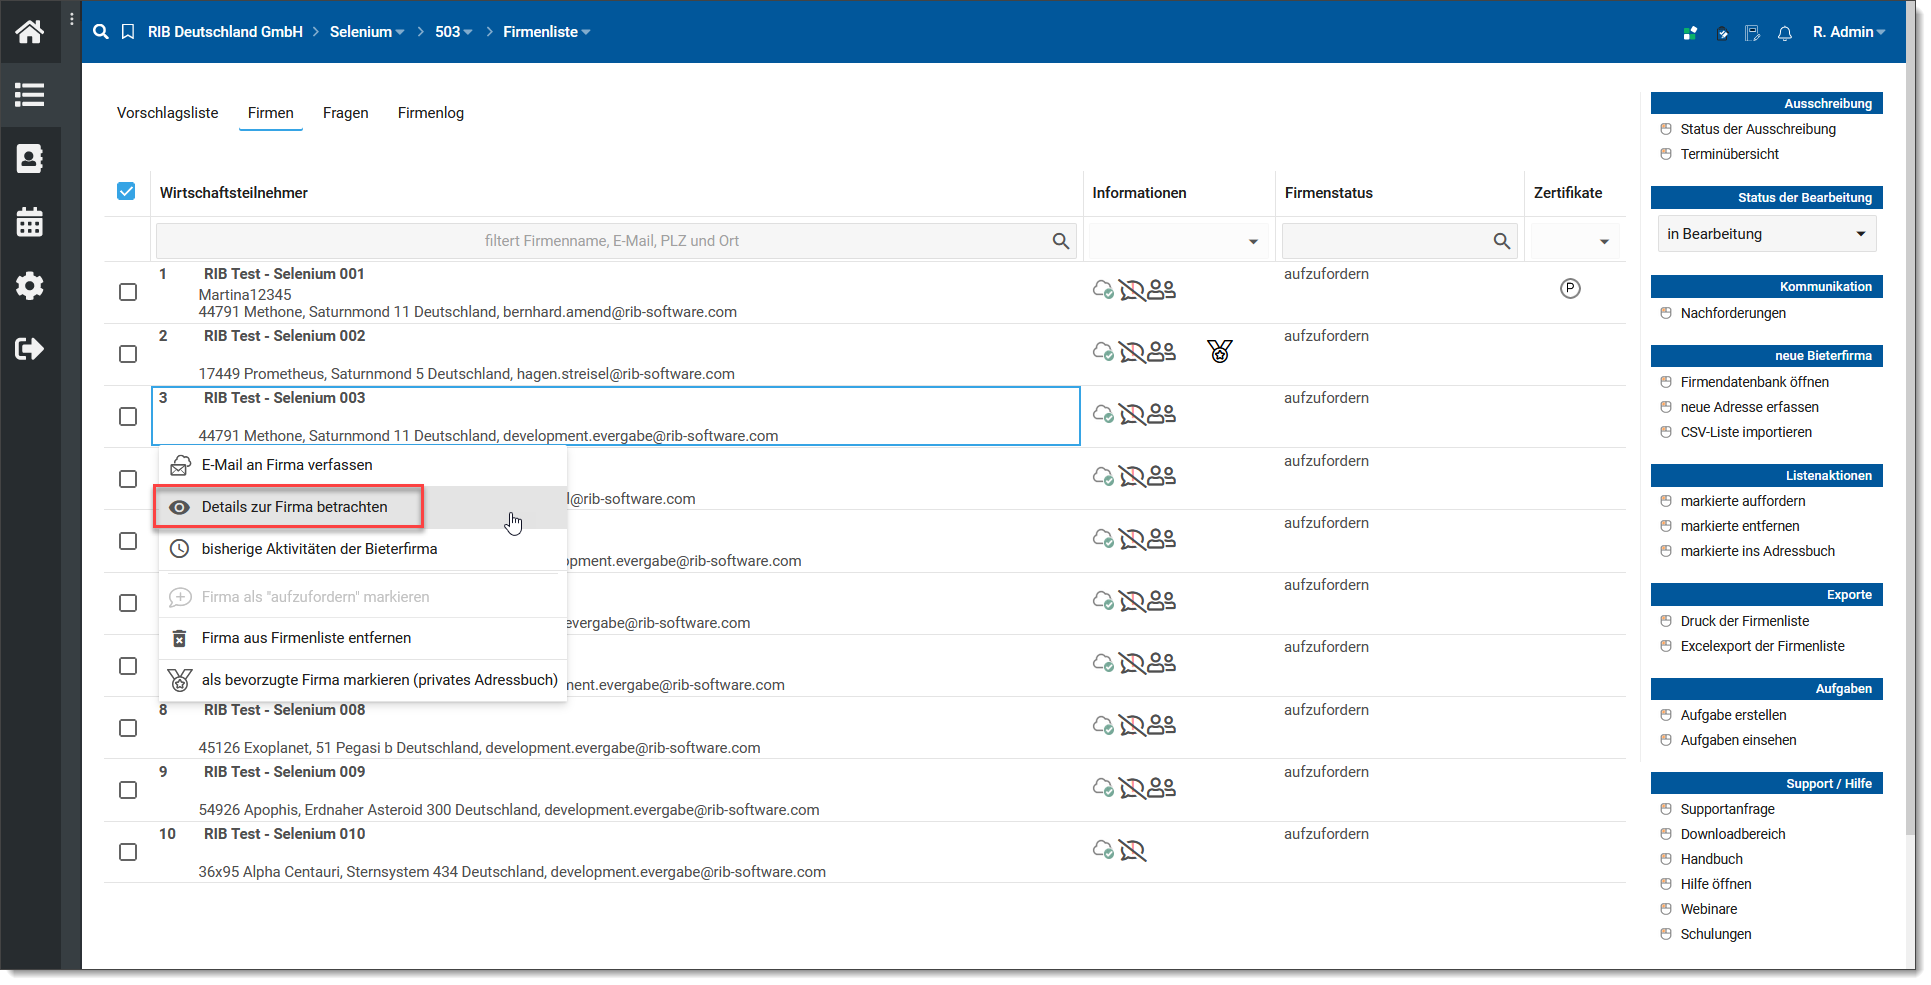Click 'markierte auffordern' link
1931x985 pixels.
point(1743,501)
